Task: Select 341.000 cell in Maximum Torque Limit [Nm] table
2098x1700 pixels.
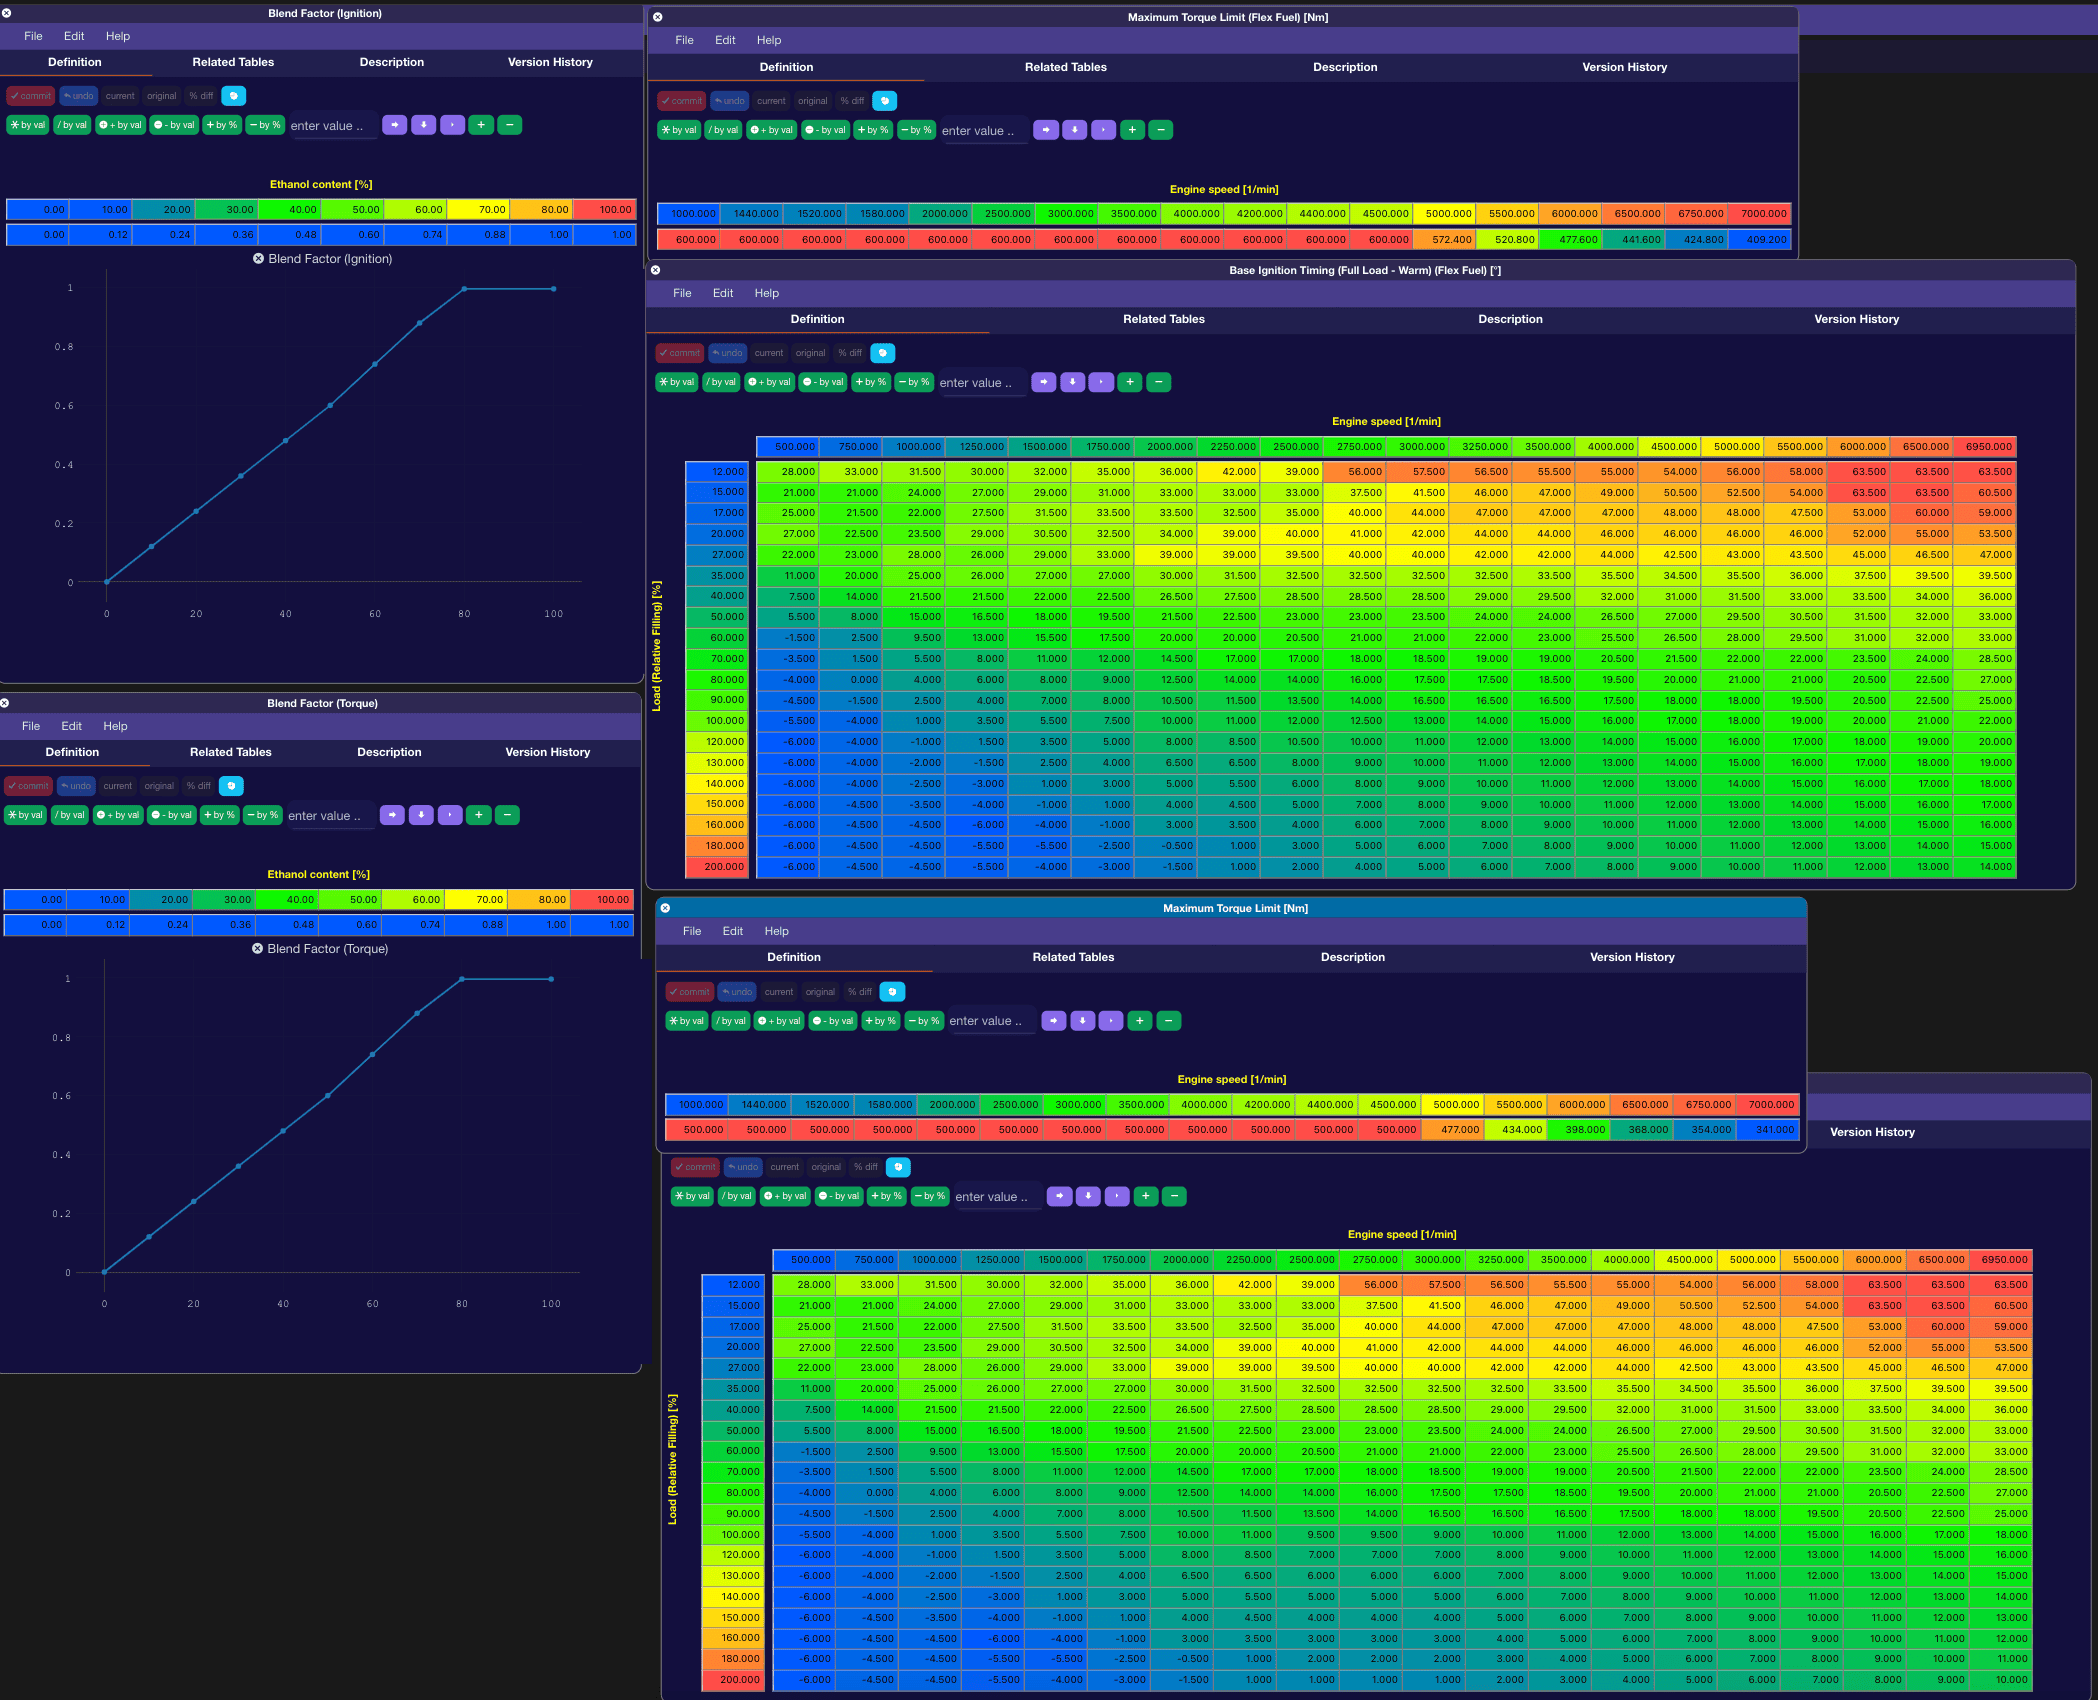Action: coord(1767,1130)
